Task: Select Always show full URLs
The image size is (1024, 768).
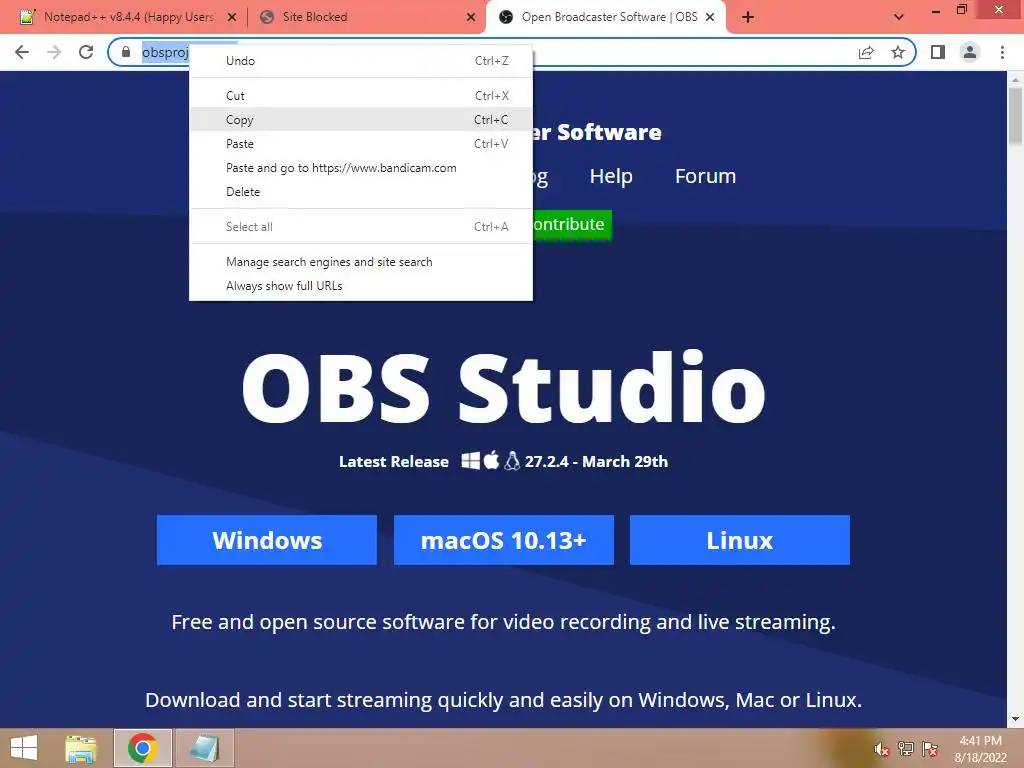Action: click(360, 286)
